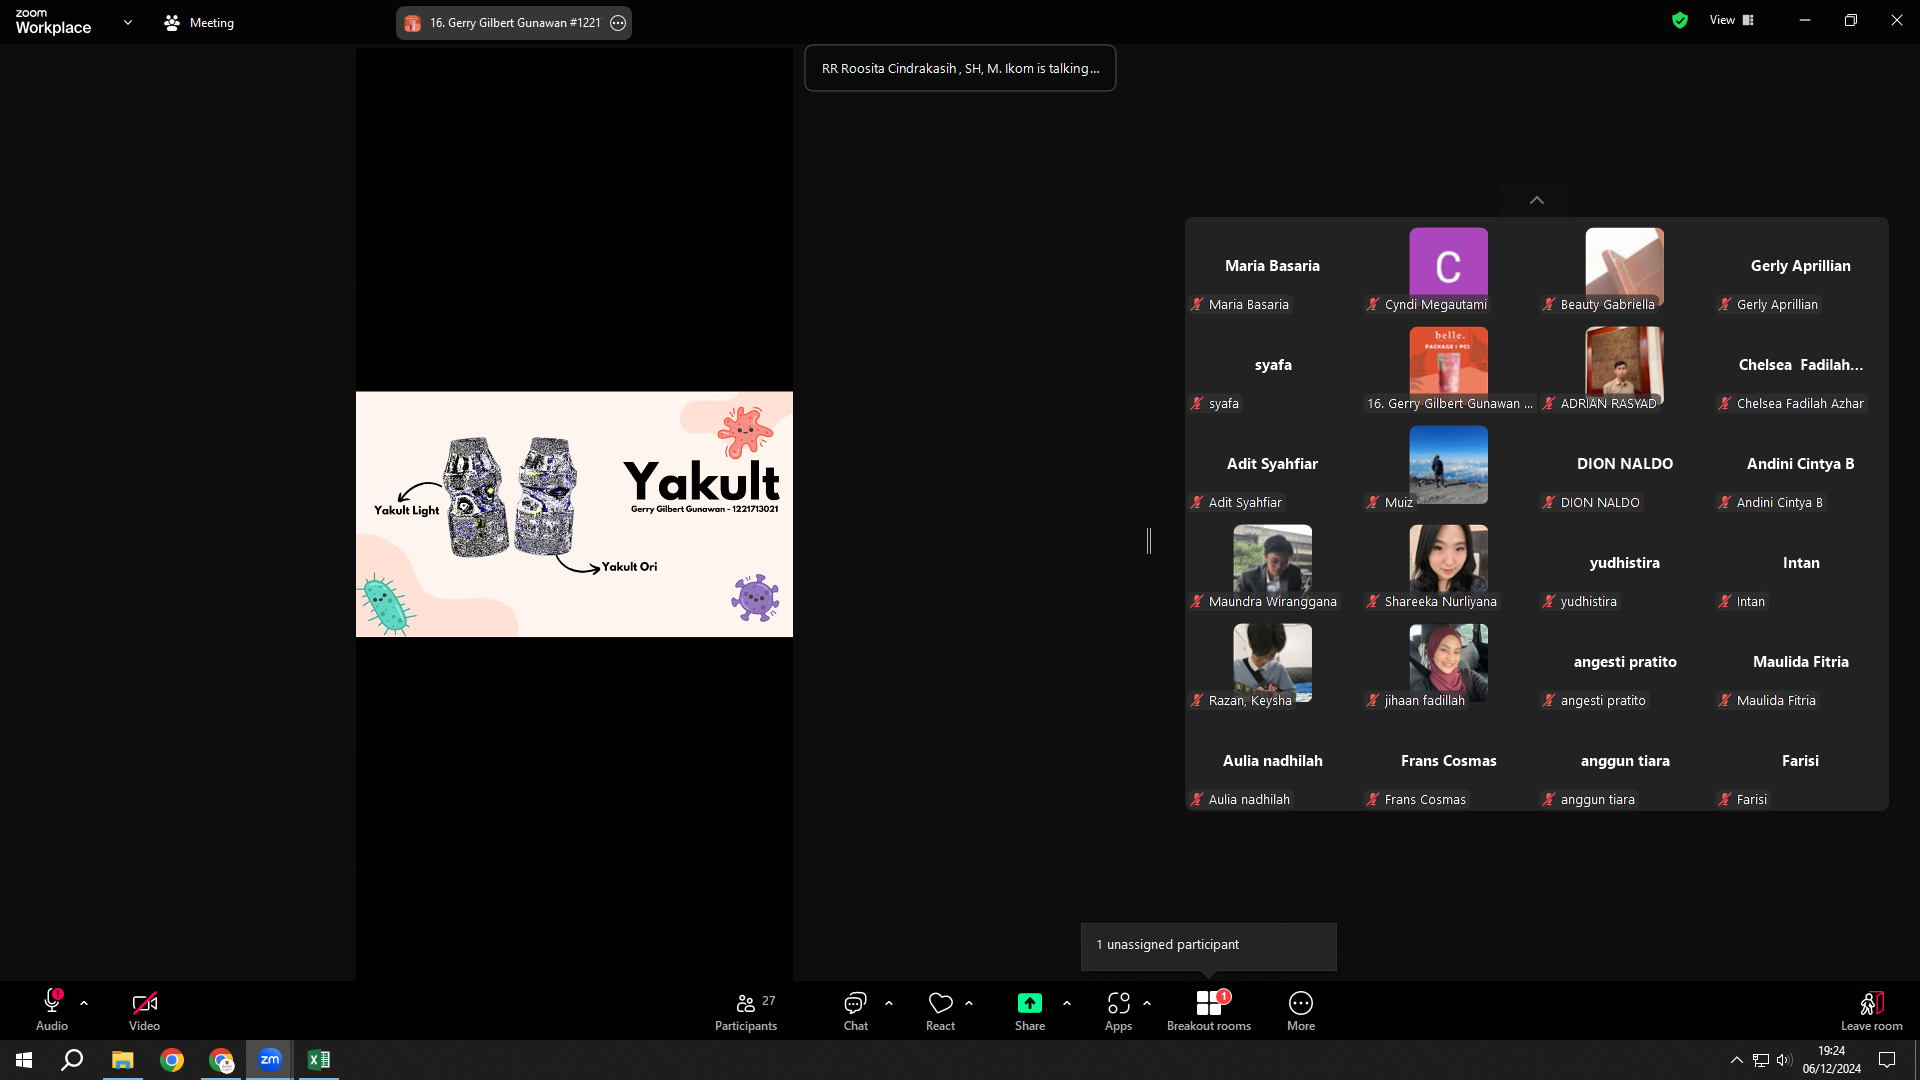
Task: Click the muted mic icon beside Frans Cosmas
Action: click(1373, 799)
